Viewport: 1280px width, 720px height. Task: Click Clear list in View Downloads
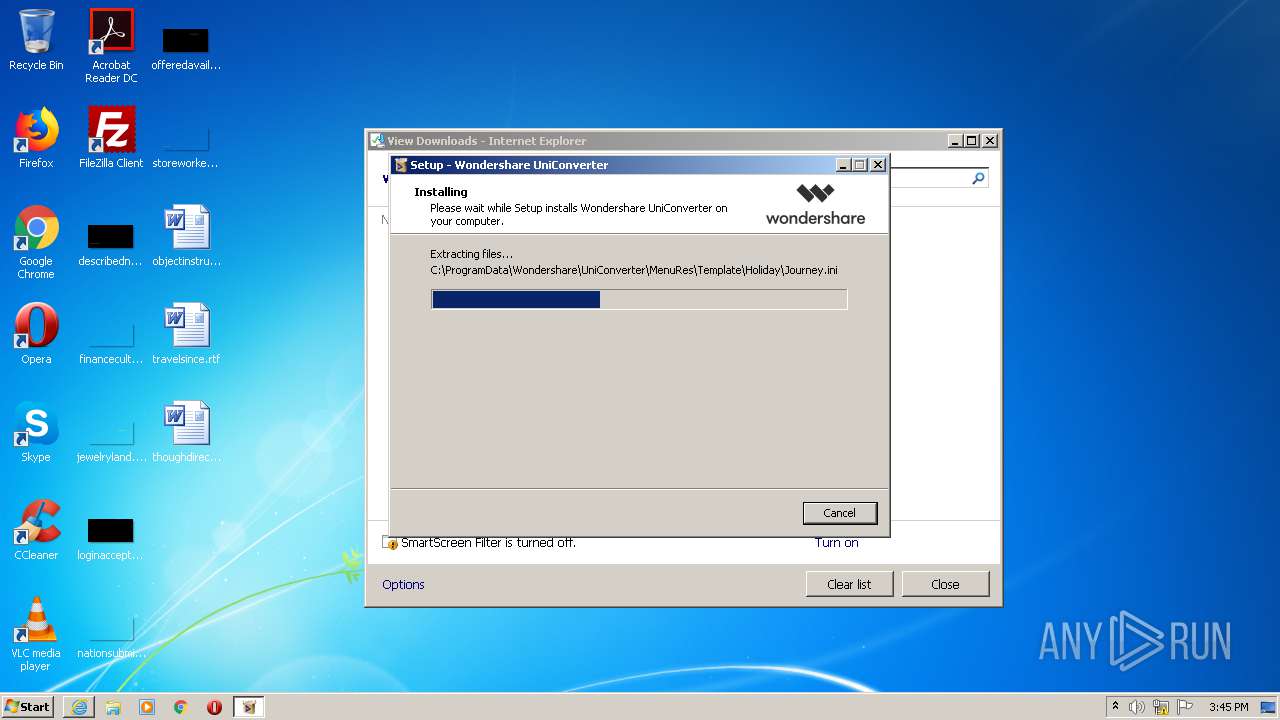849,584
